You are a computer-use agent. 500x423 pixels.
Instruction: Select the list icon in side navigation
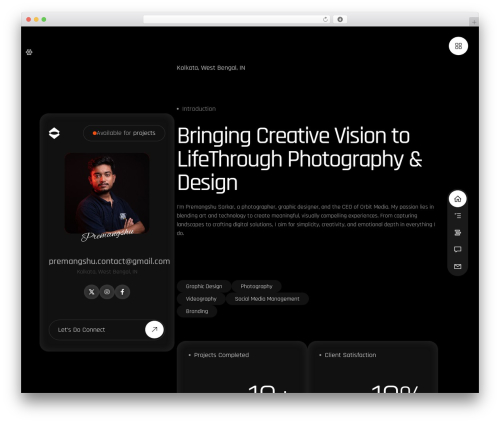[x=457, y=216]
